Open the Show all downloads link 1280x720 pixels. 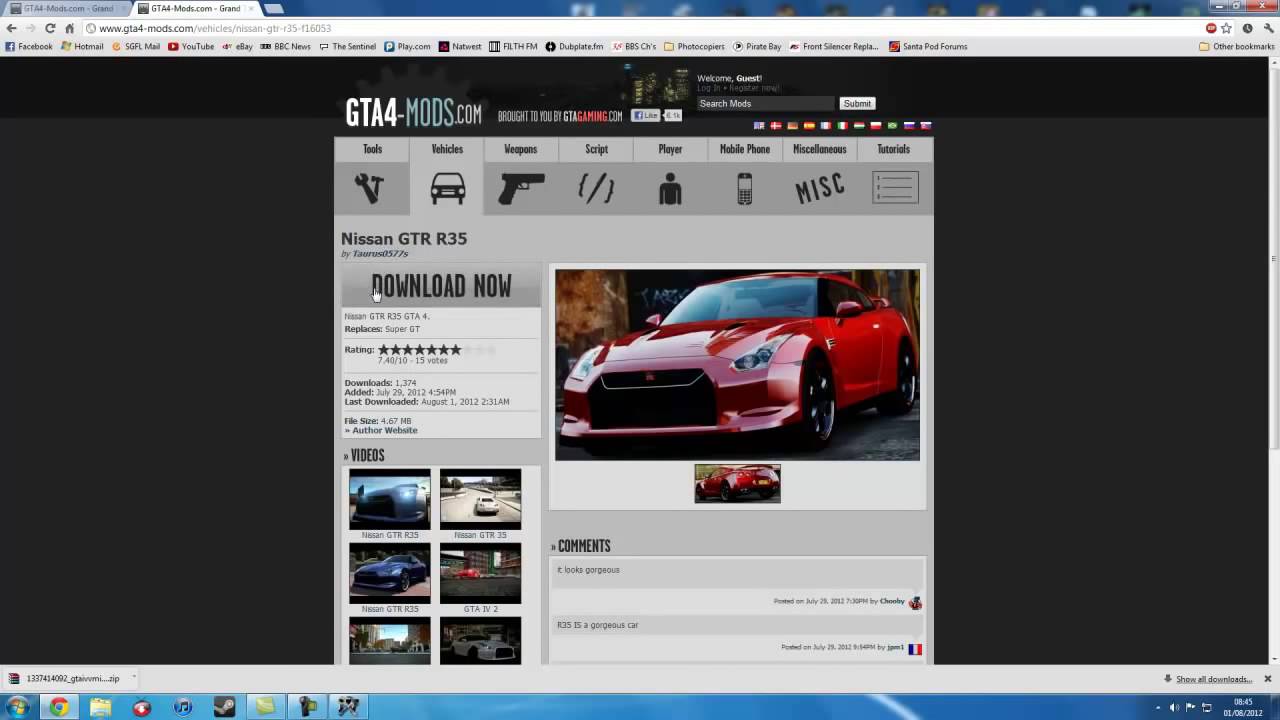pos(1214,679)
